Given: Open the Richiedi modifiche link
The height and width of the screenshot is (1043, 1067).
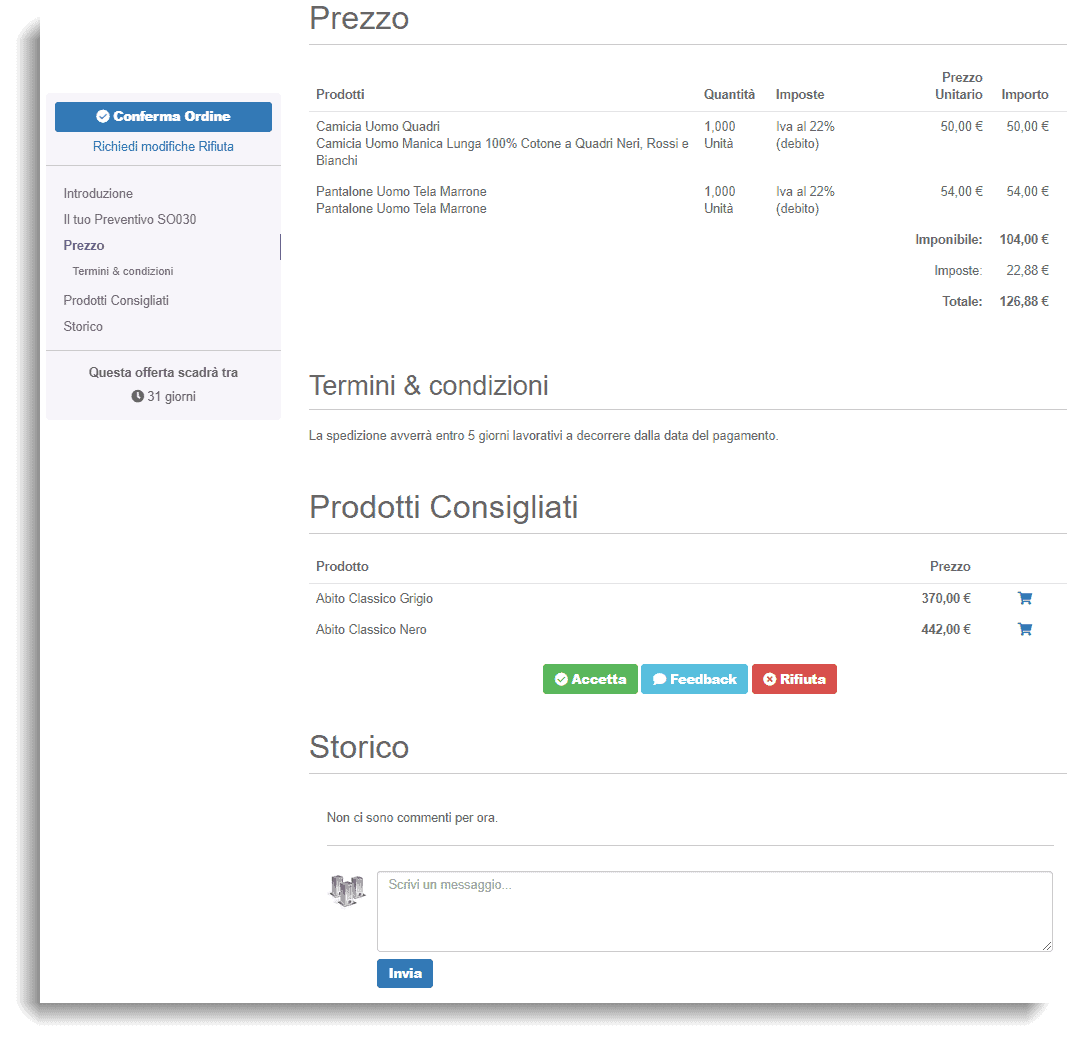Looking at the screenshot, I should click(x=144, y=146).
